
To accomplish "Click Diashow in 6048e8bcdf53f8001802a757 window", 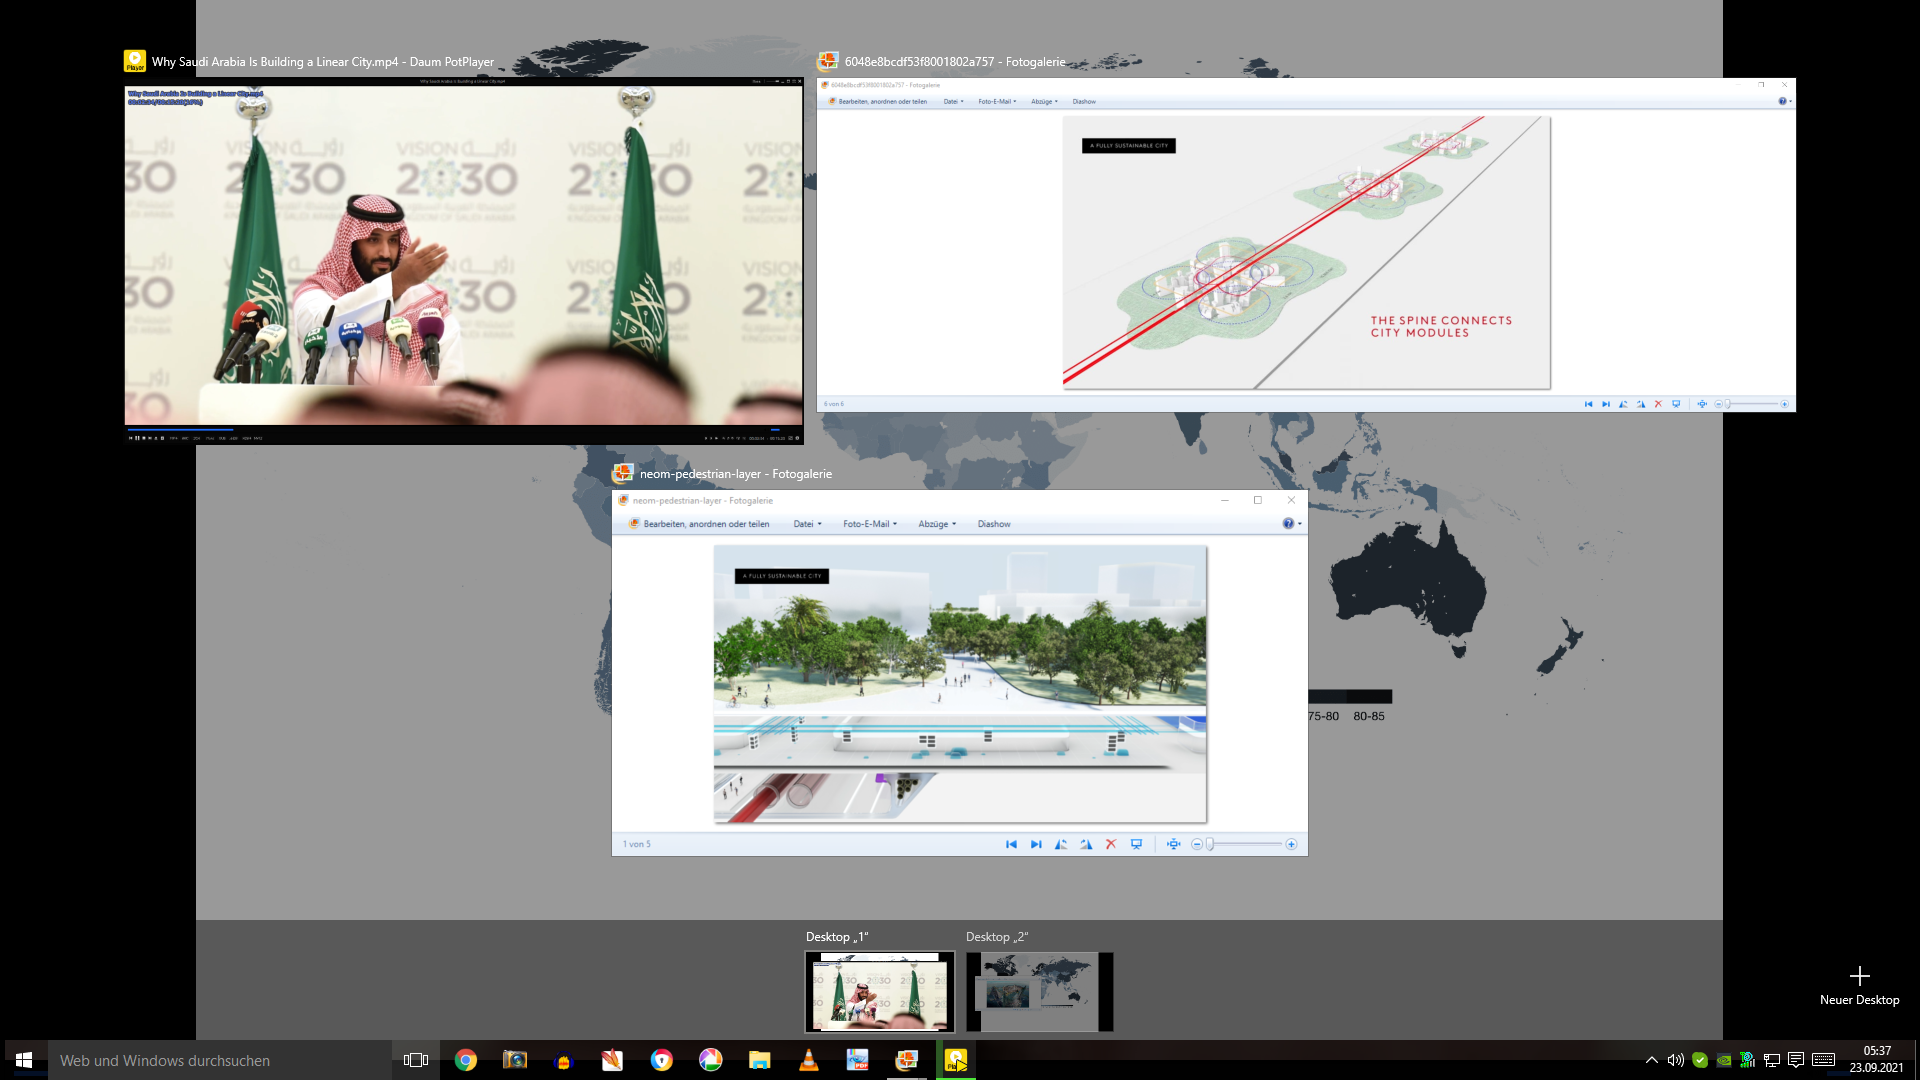I will pyautogui.click(x=1084, y=101).
